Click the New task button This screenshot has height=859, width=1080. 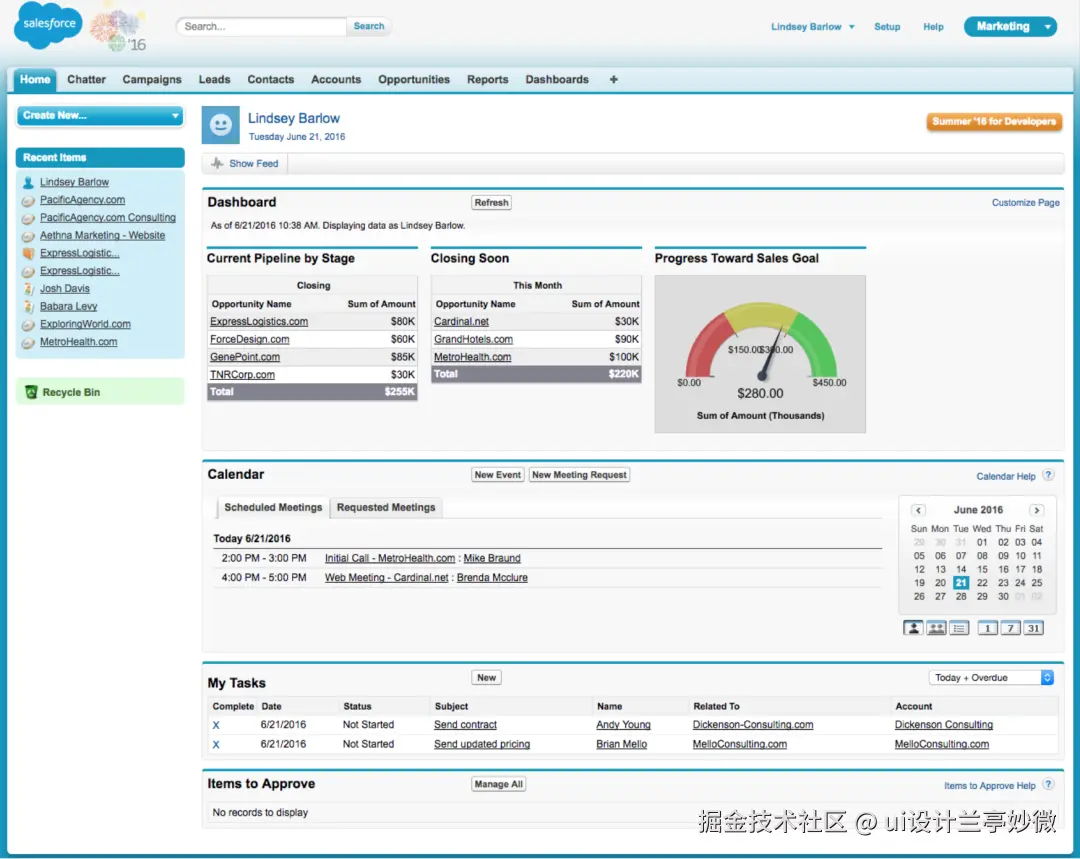pyautogui.click(x=486, y=678)
